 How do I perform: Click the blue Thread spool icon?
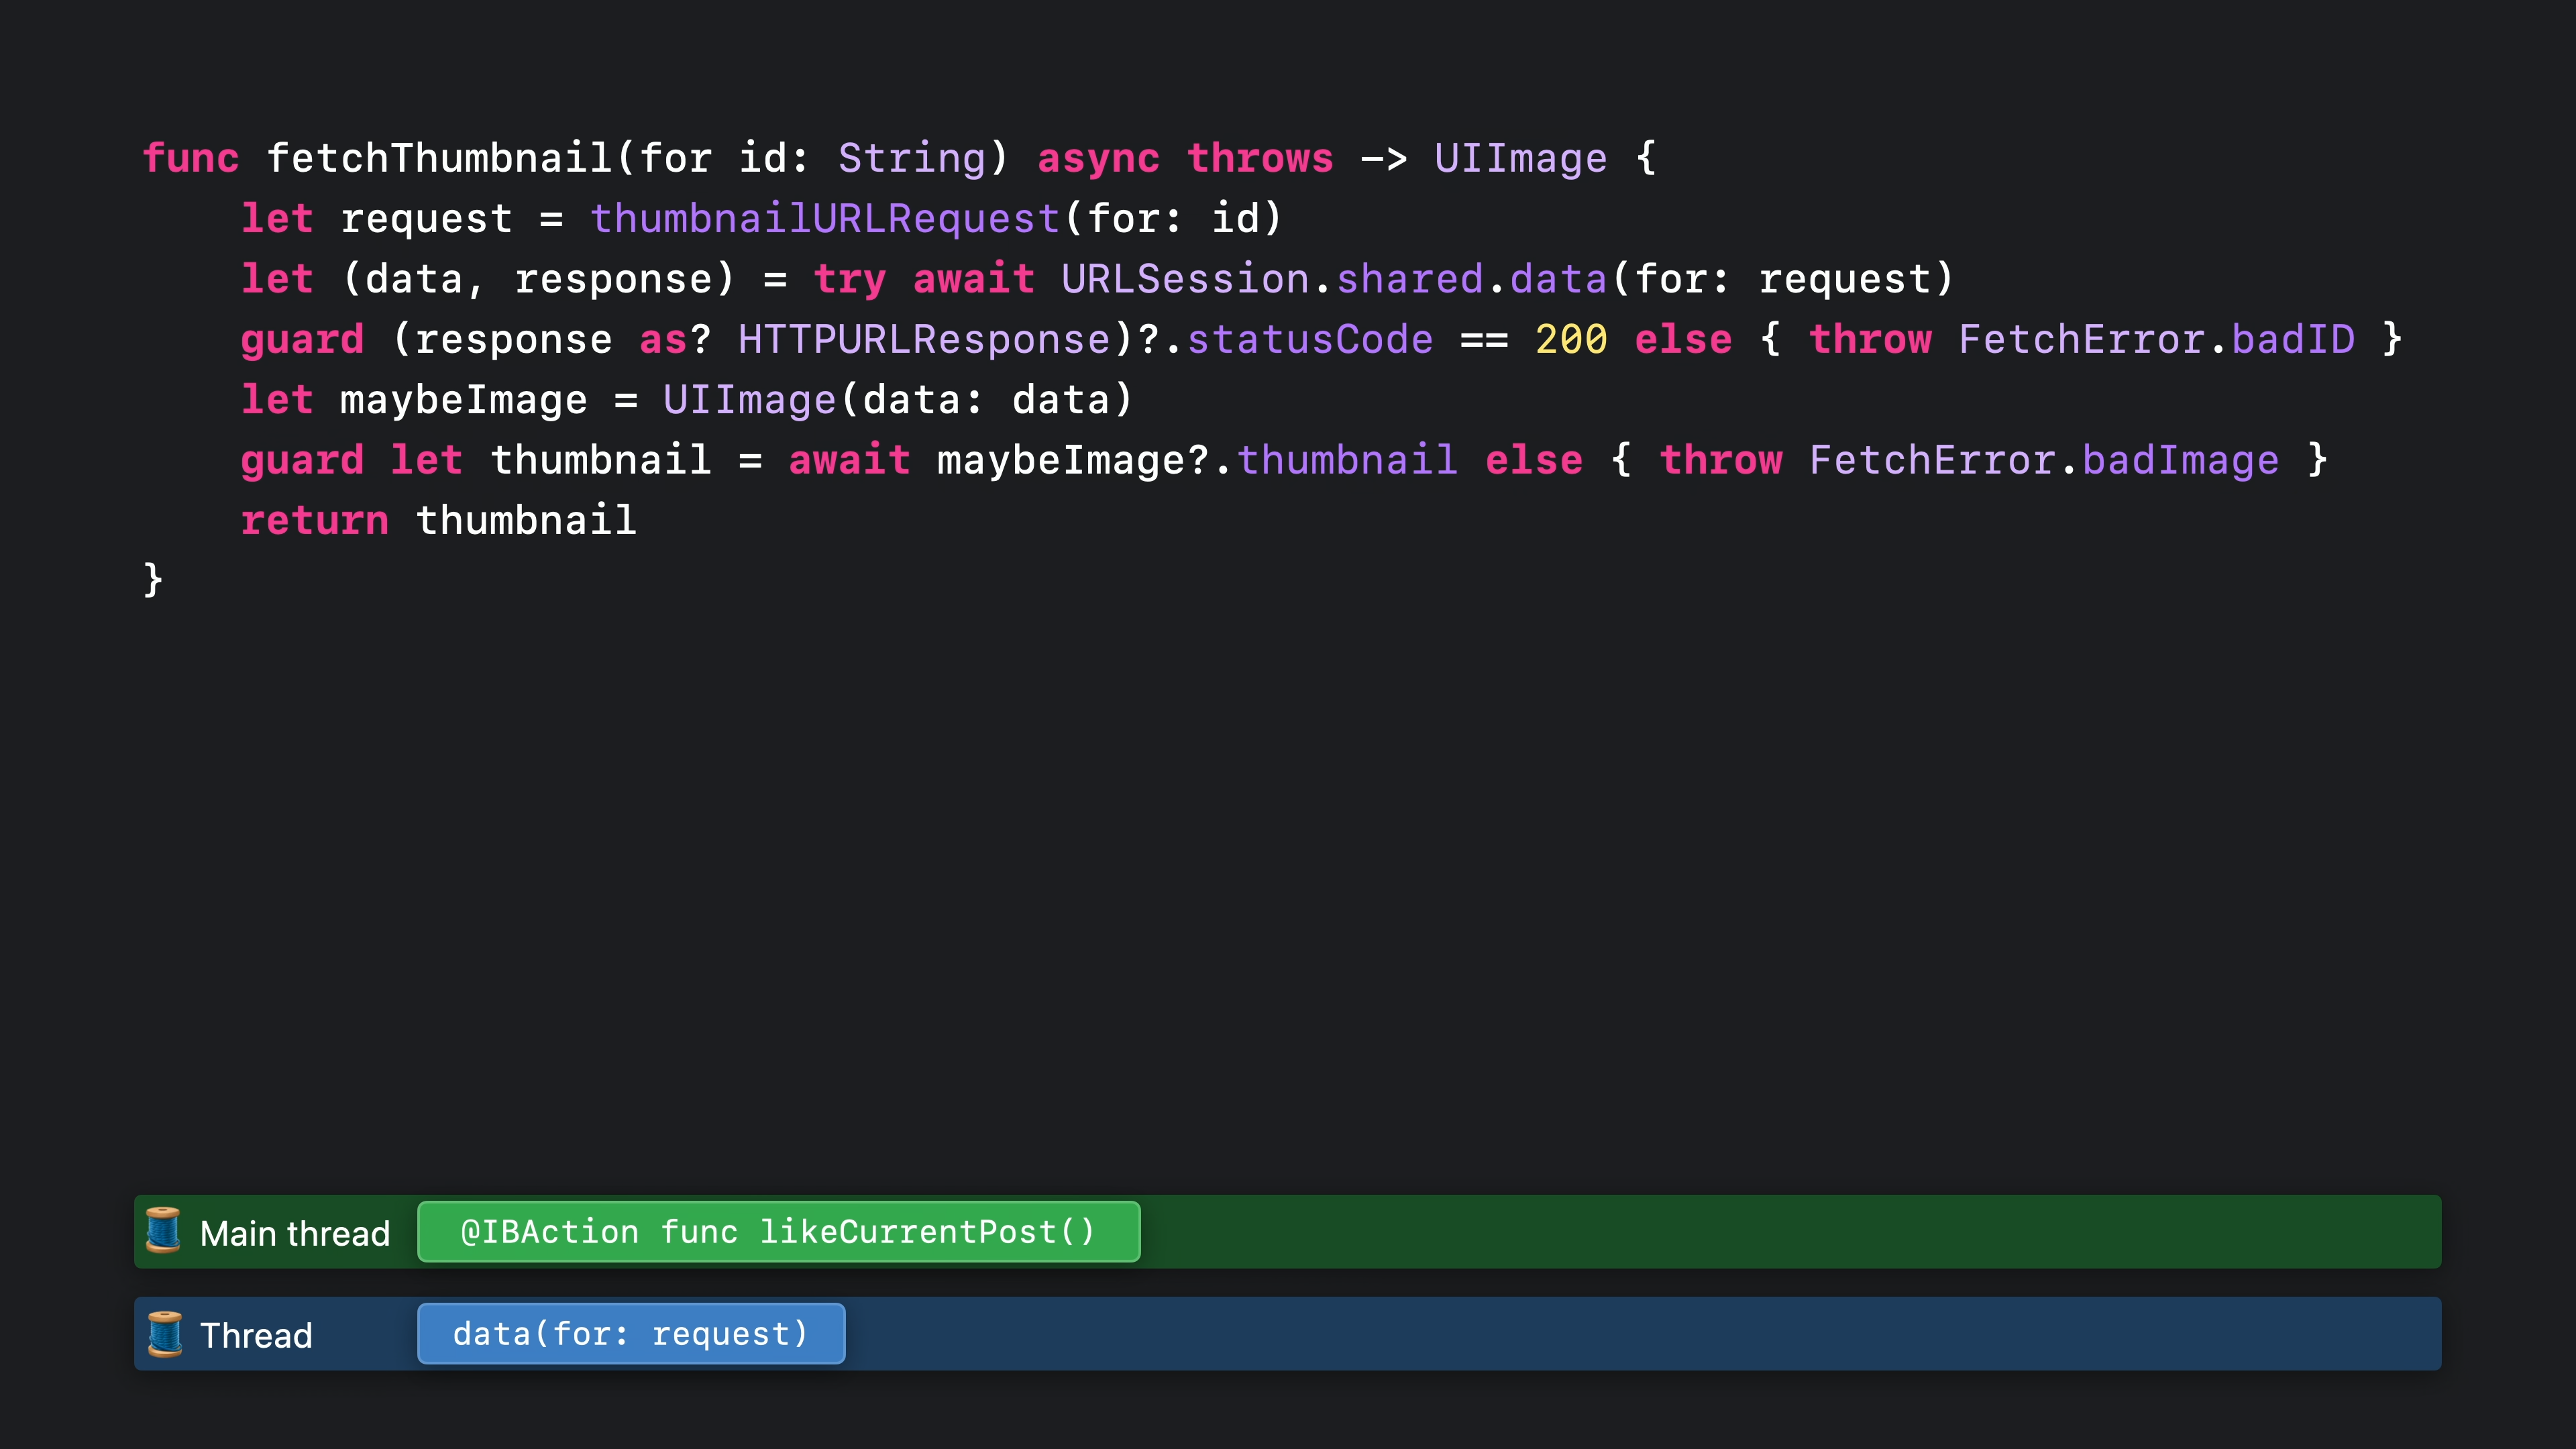coord(165,1334)
